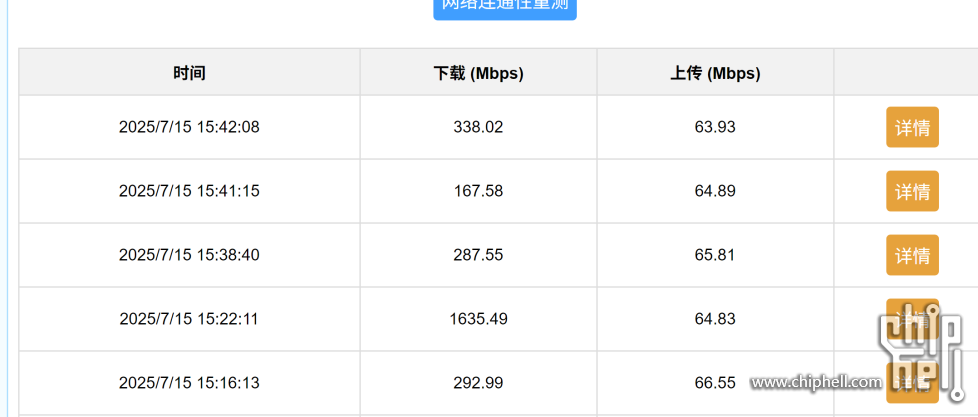Open 详情 for the 15:38:40 test

[912, 255]
